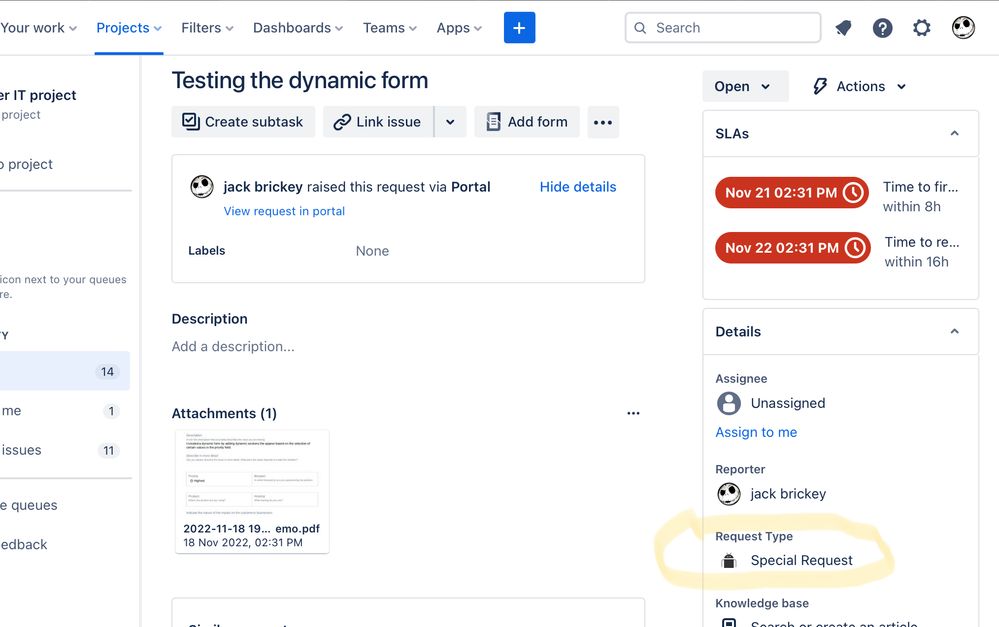Collapse the SLAs panel
Screen dimensions: 999x627
pos(954,133)
